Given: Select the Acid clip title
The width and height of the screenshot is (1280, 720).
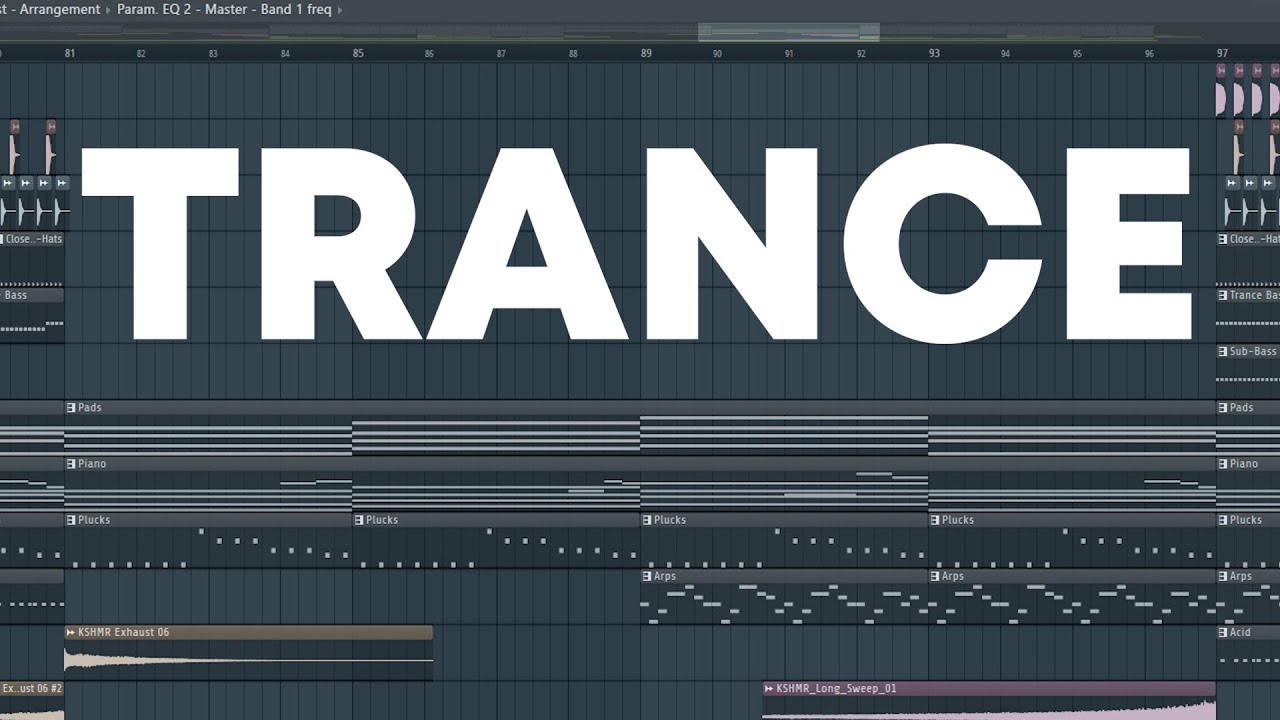Looking at the screenshot, I should (x=1240, y=632).
